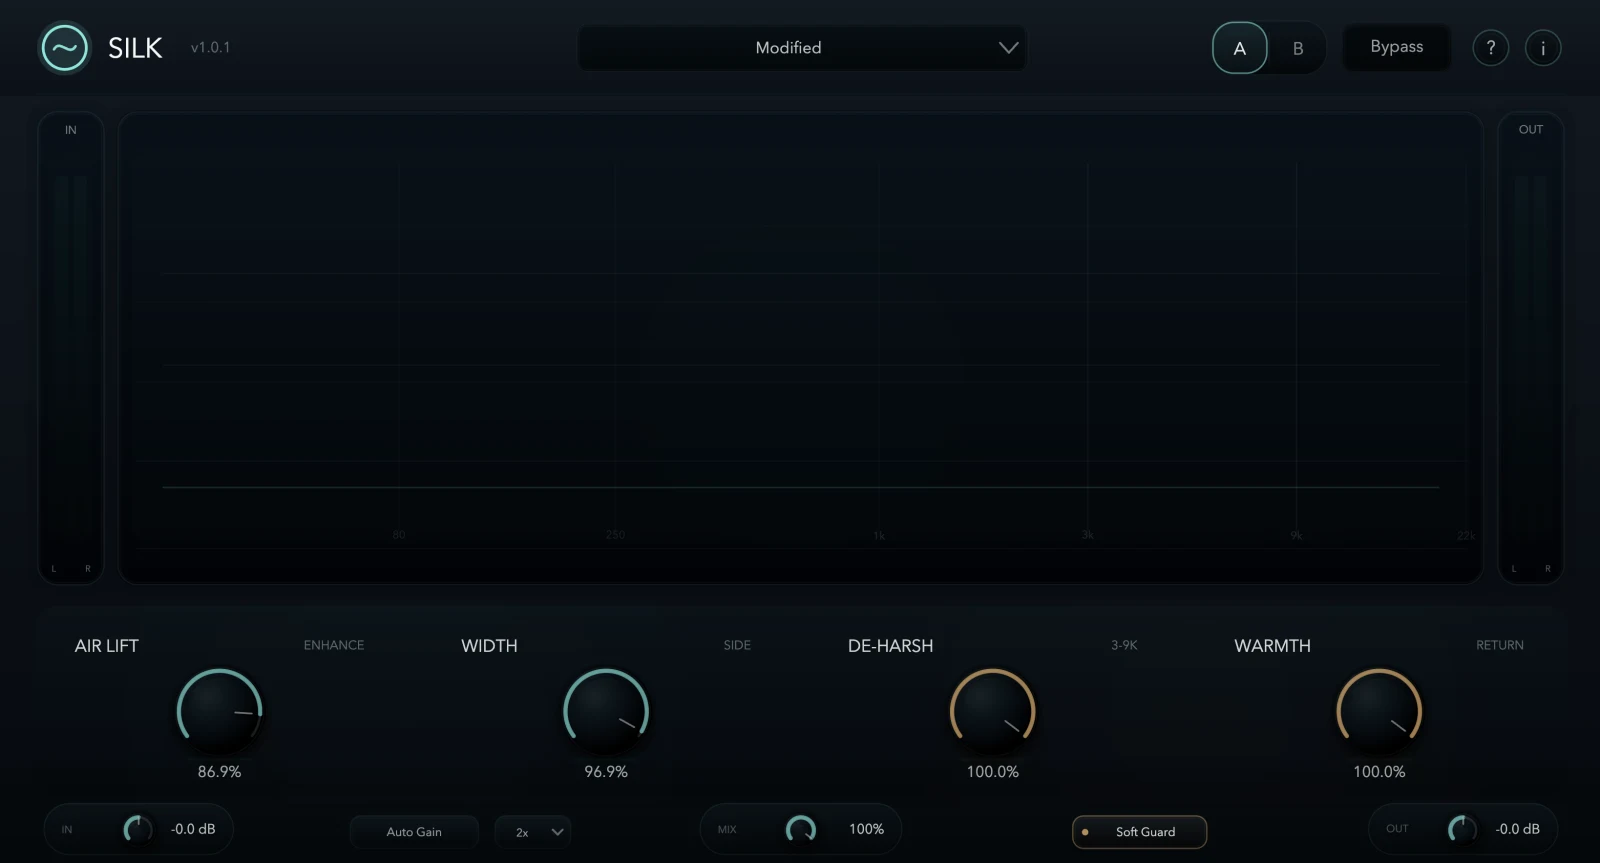Click the De-Harsh knob
Screen dimensions: 1600x863
pos(992,711)
